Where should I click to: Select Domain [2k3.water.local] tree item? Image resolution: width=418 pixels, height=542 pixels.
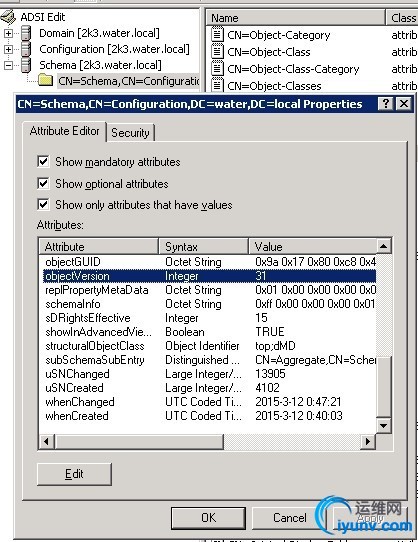(99, 33)
